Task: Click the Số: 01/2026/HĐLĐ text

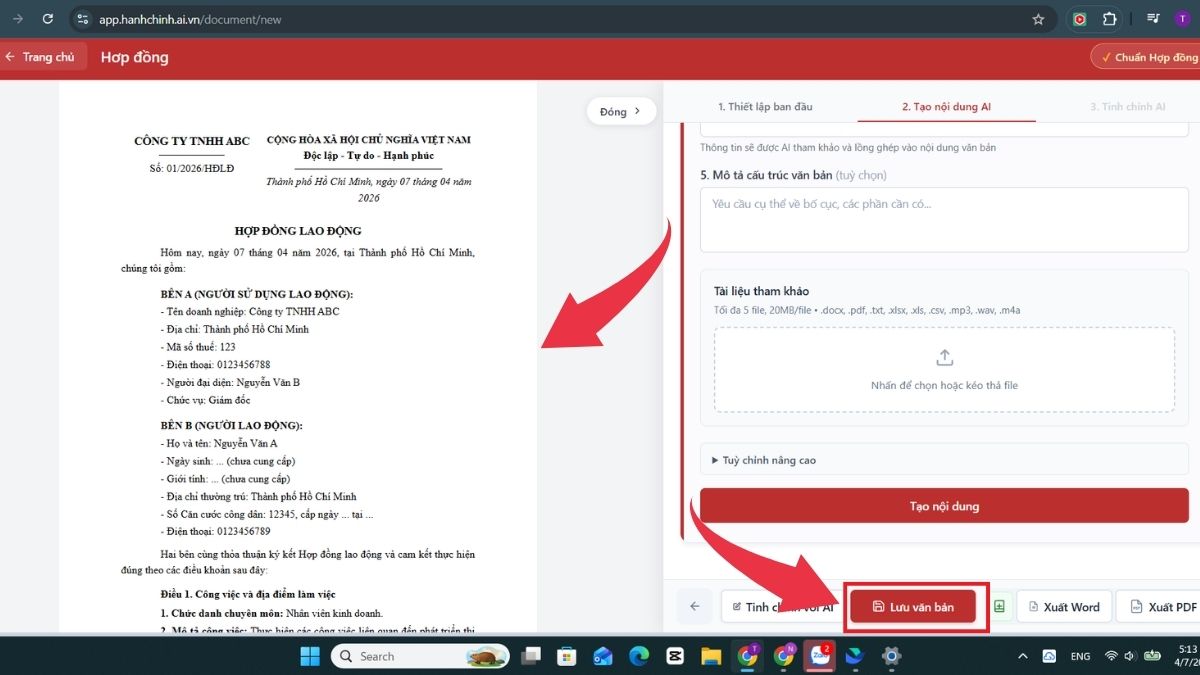Action: coord(192,168)
